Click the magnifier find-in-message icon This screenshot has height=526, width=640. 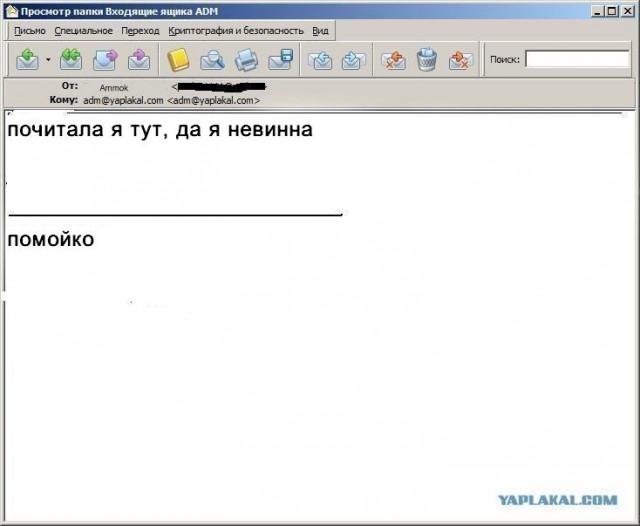(212, 60)
